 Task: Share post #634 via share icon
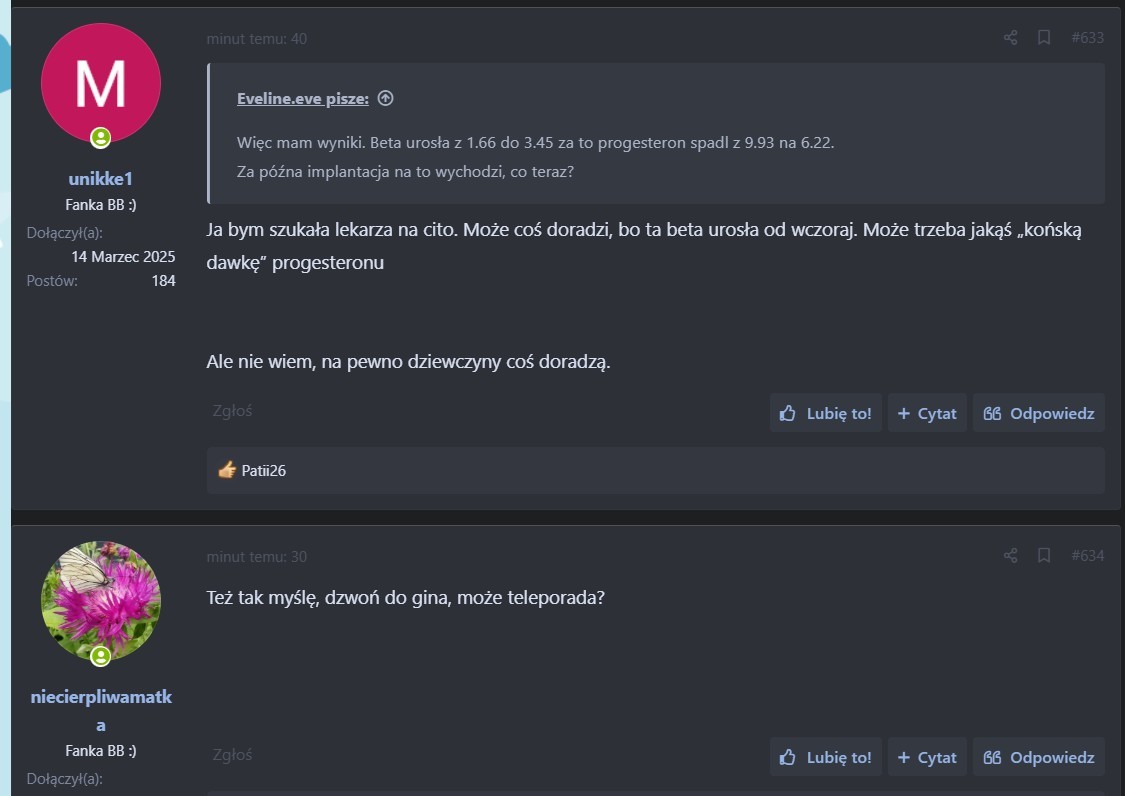click(1010, 555)
